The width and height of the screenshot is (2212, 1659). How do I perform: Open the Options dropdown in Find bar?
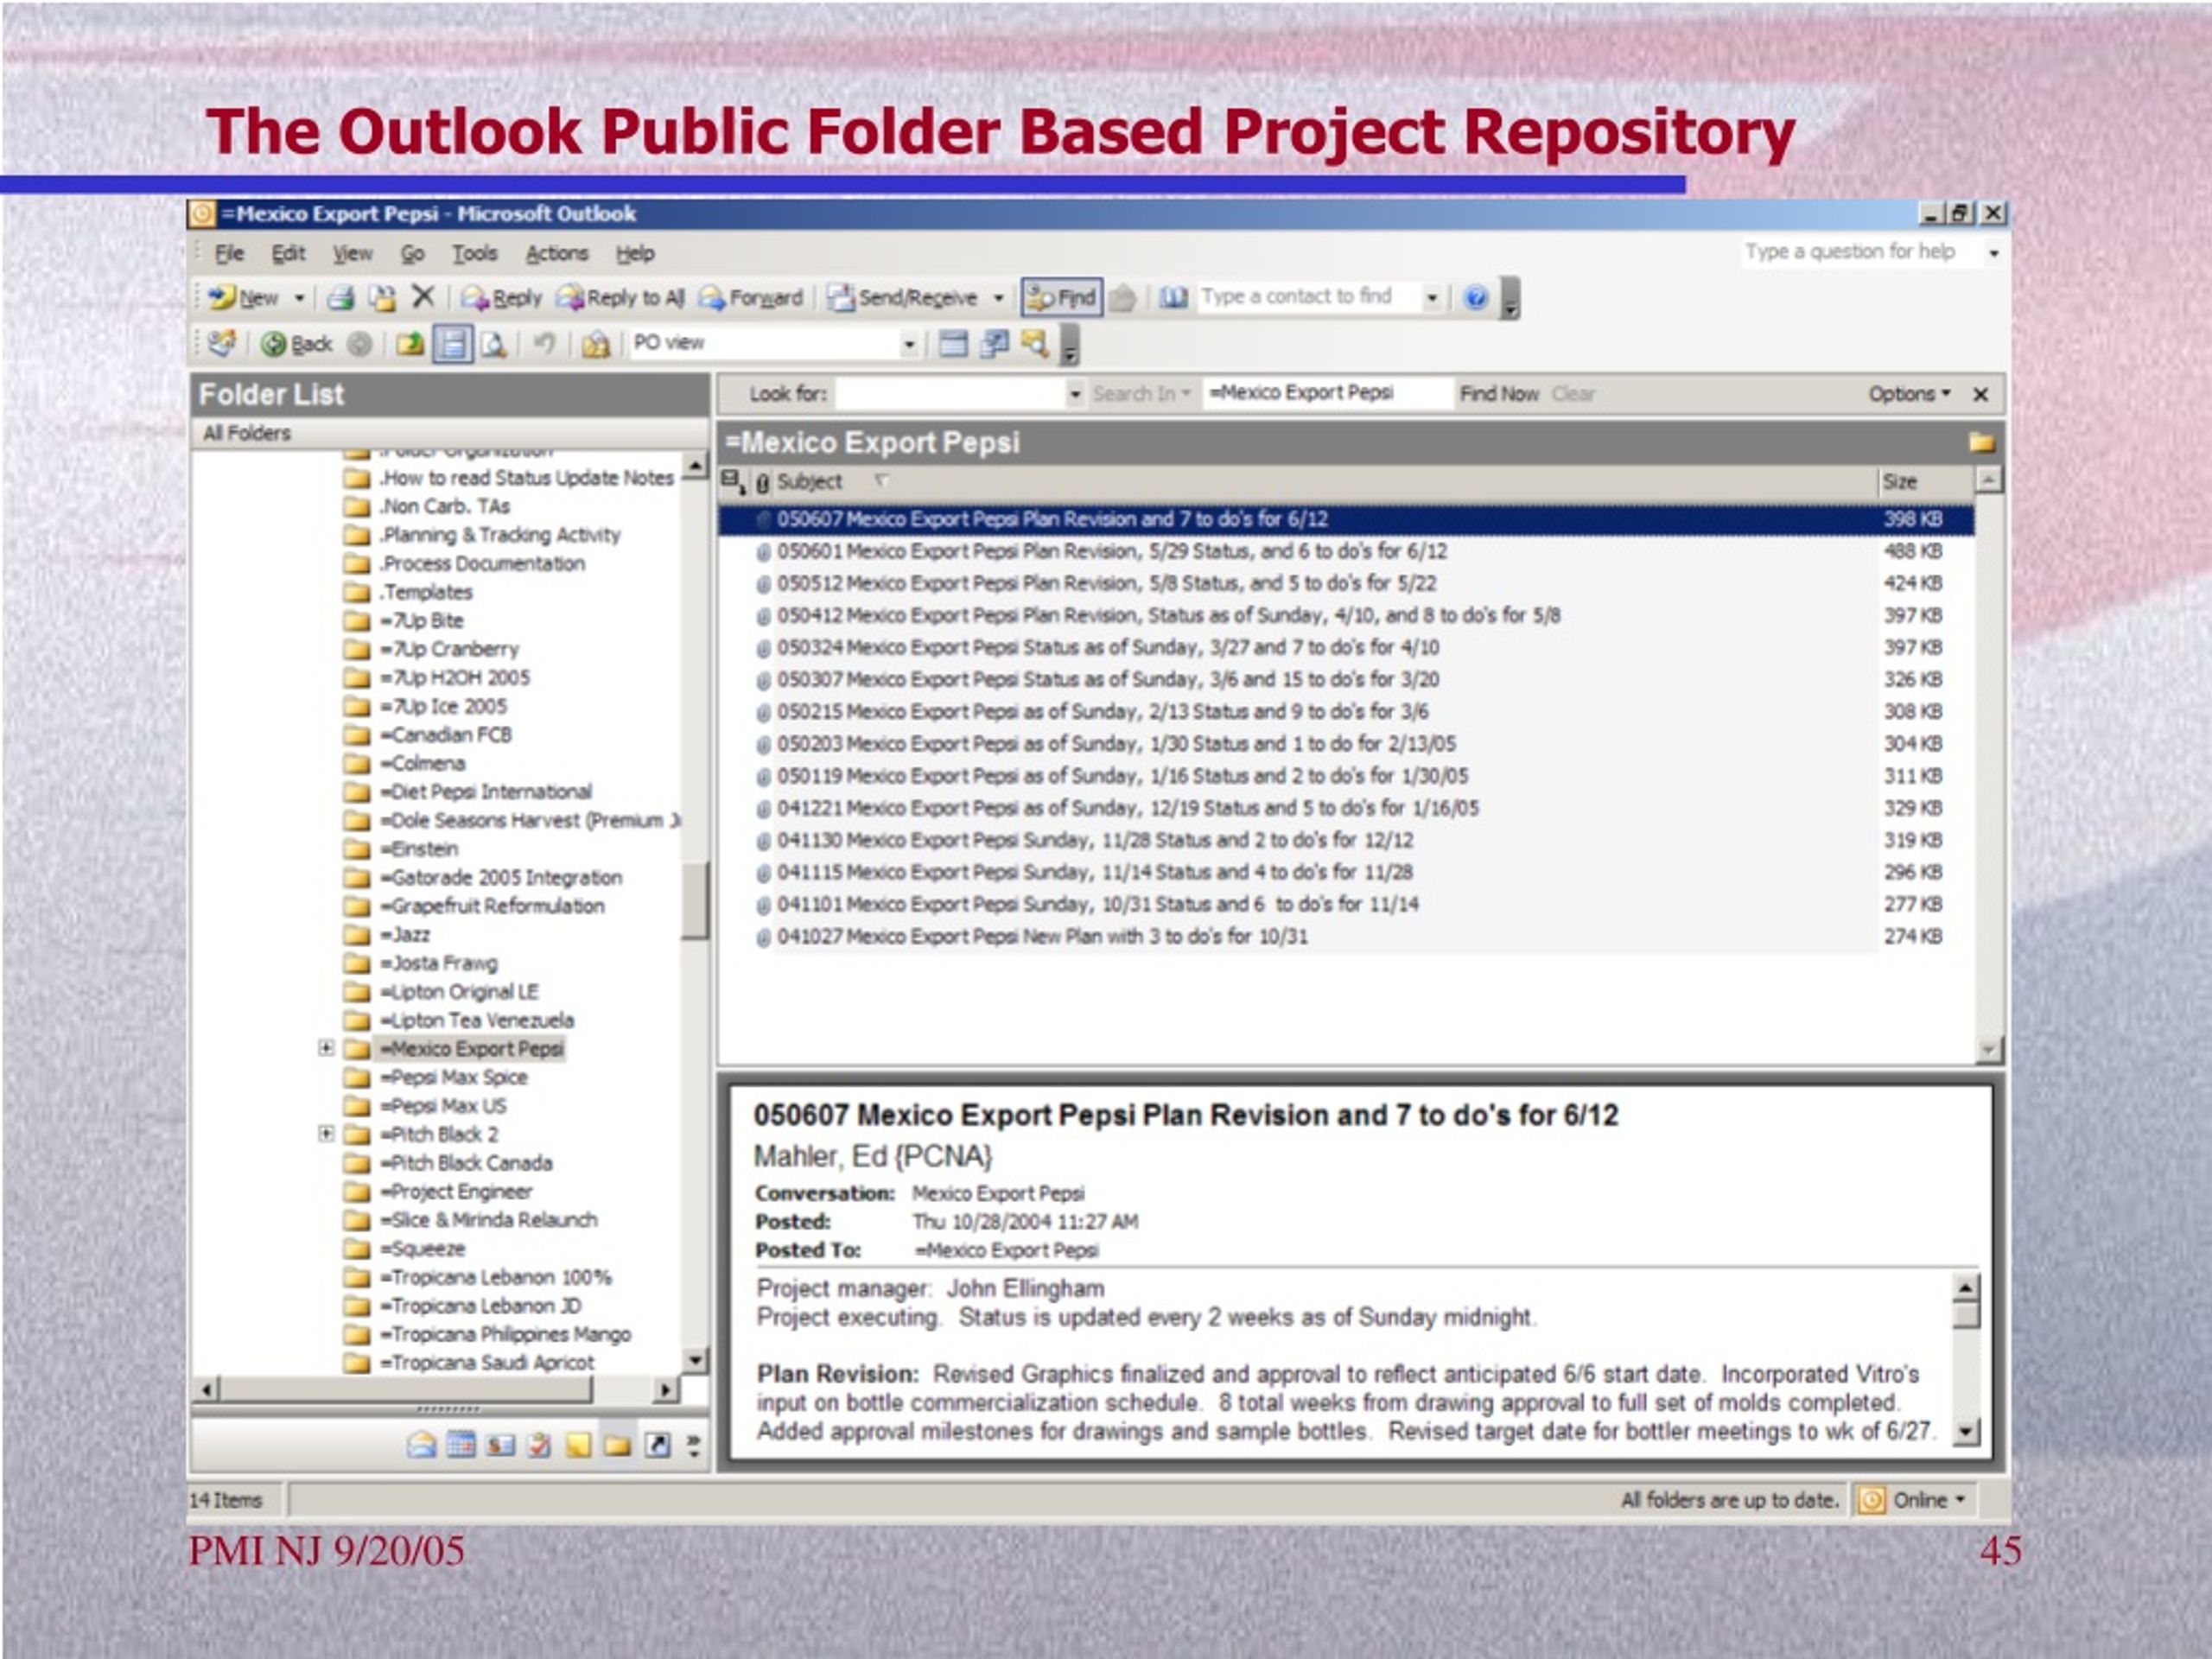(x=1909, y=394)
